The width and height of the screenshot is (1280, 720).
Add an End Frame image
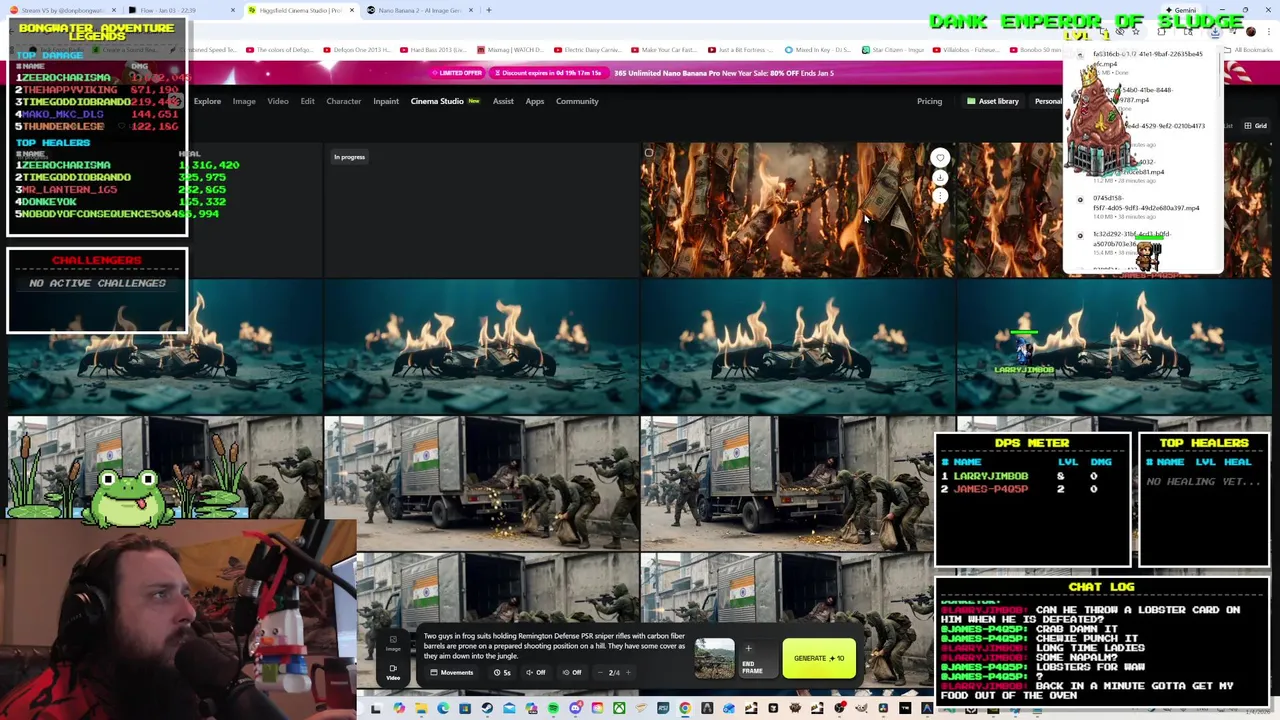click(757, 658)
